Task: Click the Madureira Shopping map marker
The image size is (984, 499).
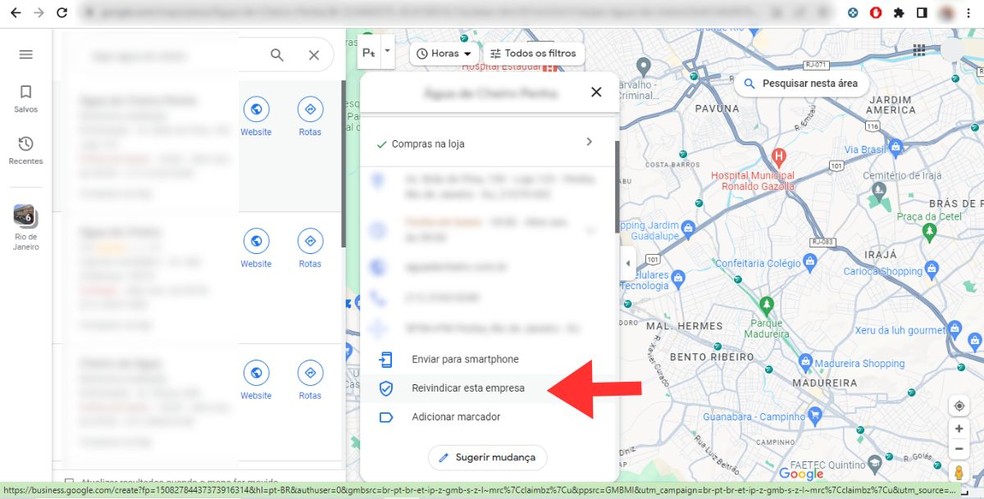Action: 805,362
